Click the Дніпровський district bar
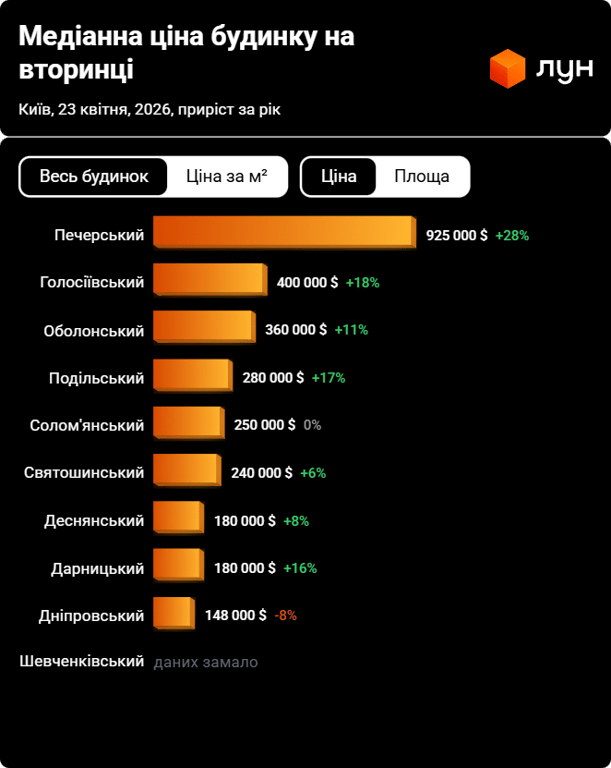The image size is (611, 768). coord(173,615)
